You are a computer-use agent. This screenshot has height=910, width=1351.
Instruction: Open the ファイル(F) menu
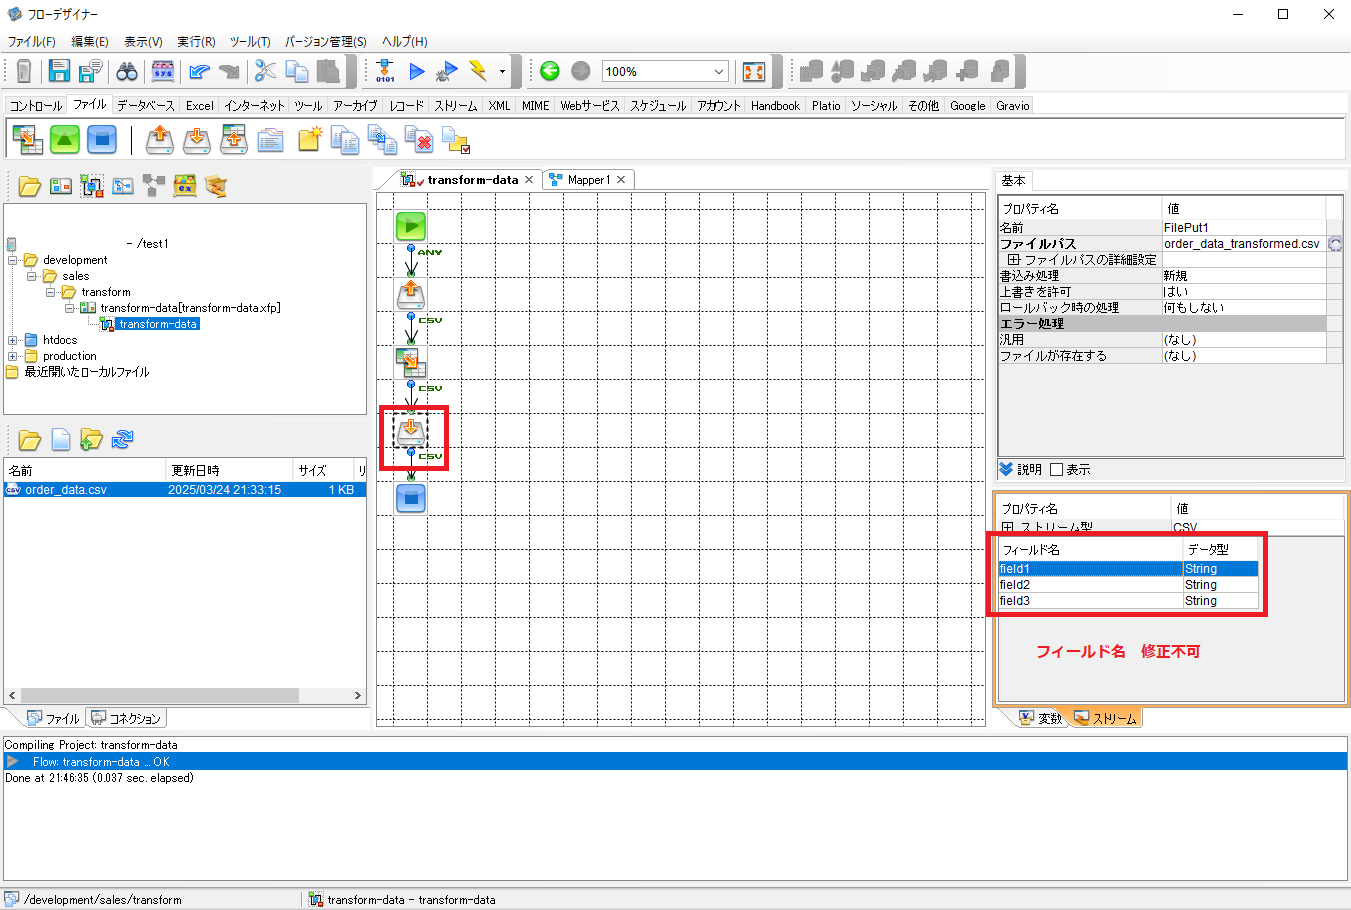point(30,41)
